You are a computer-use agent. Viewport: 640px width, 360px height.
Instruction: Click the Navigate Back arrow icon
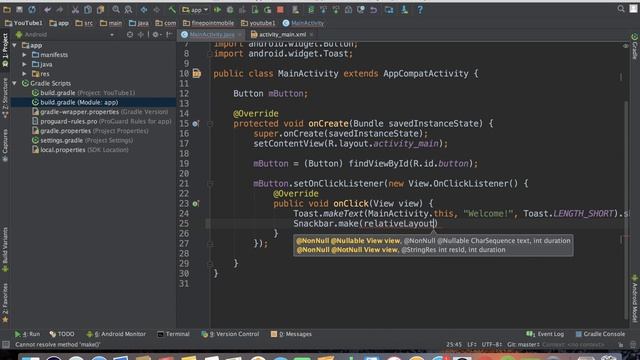pos(144,9)
